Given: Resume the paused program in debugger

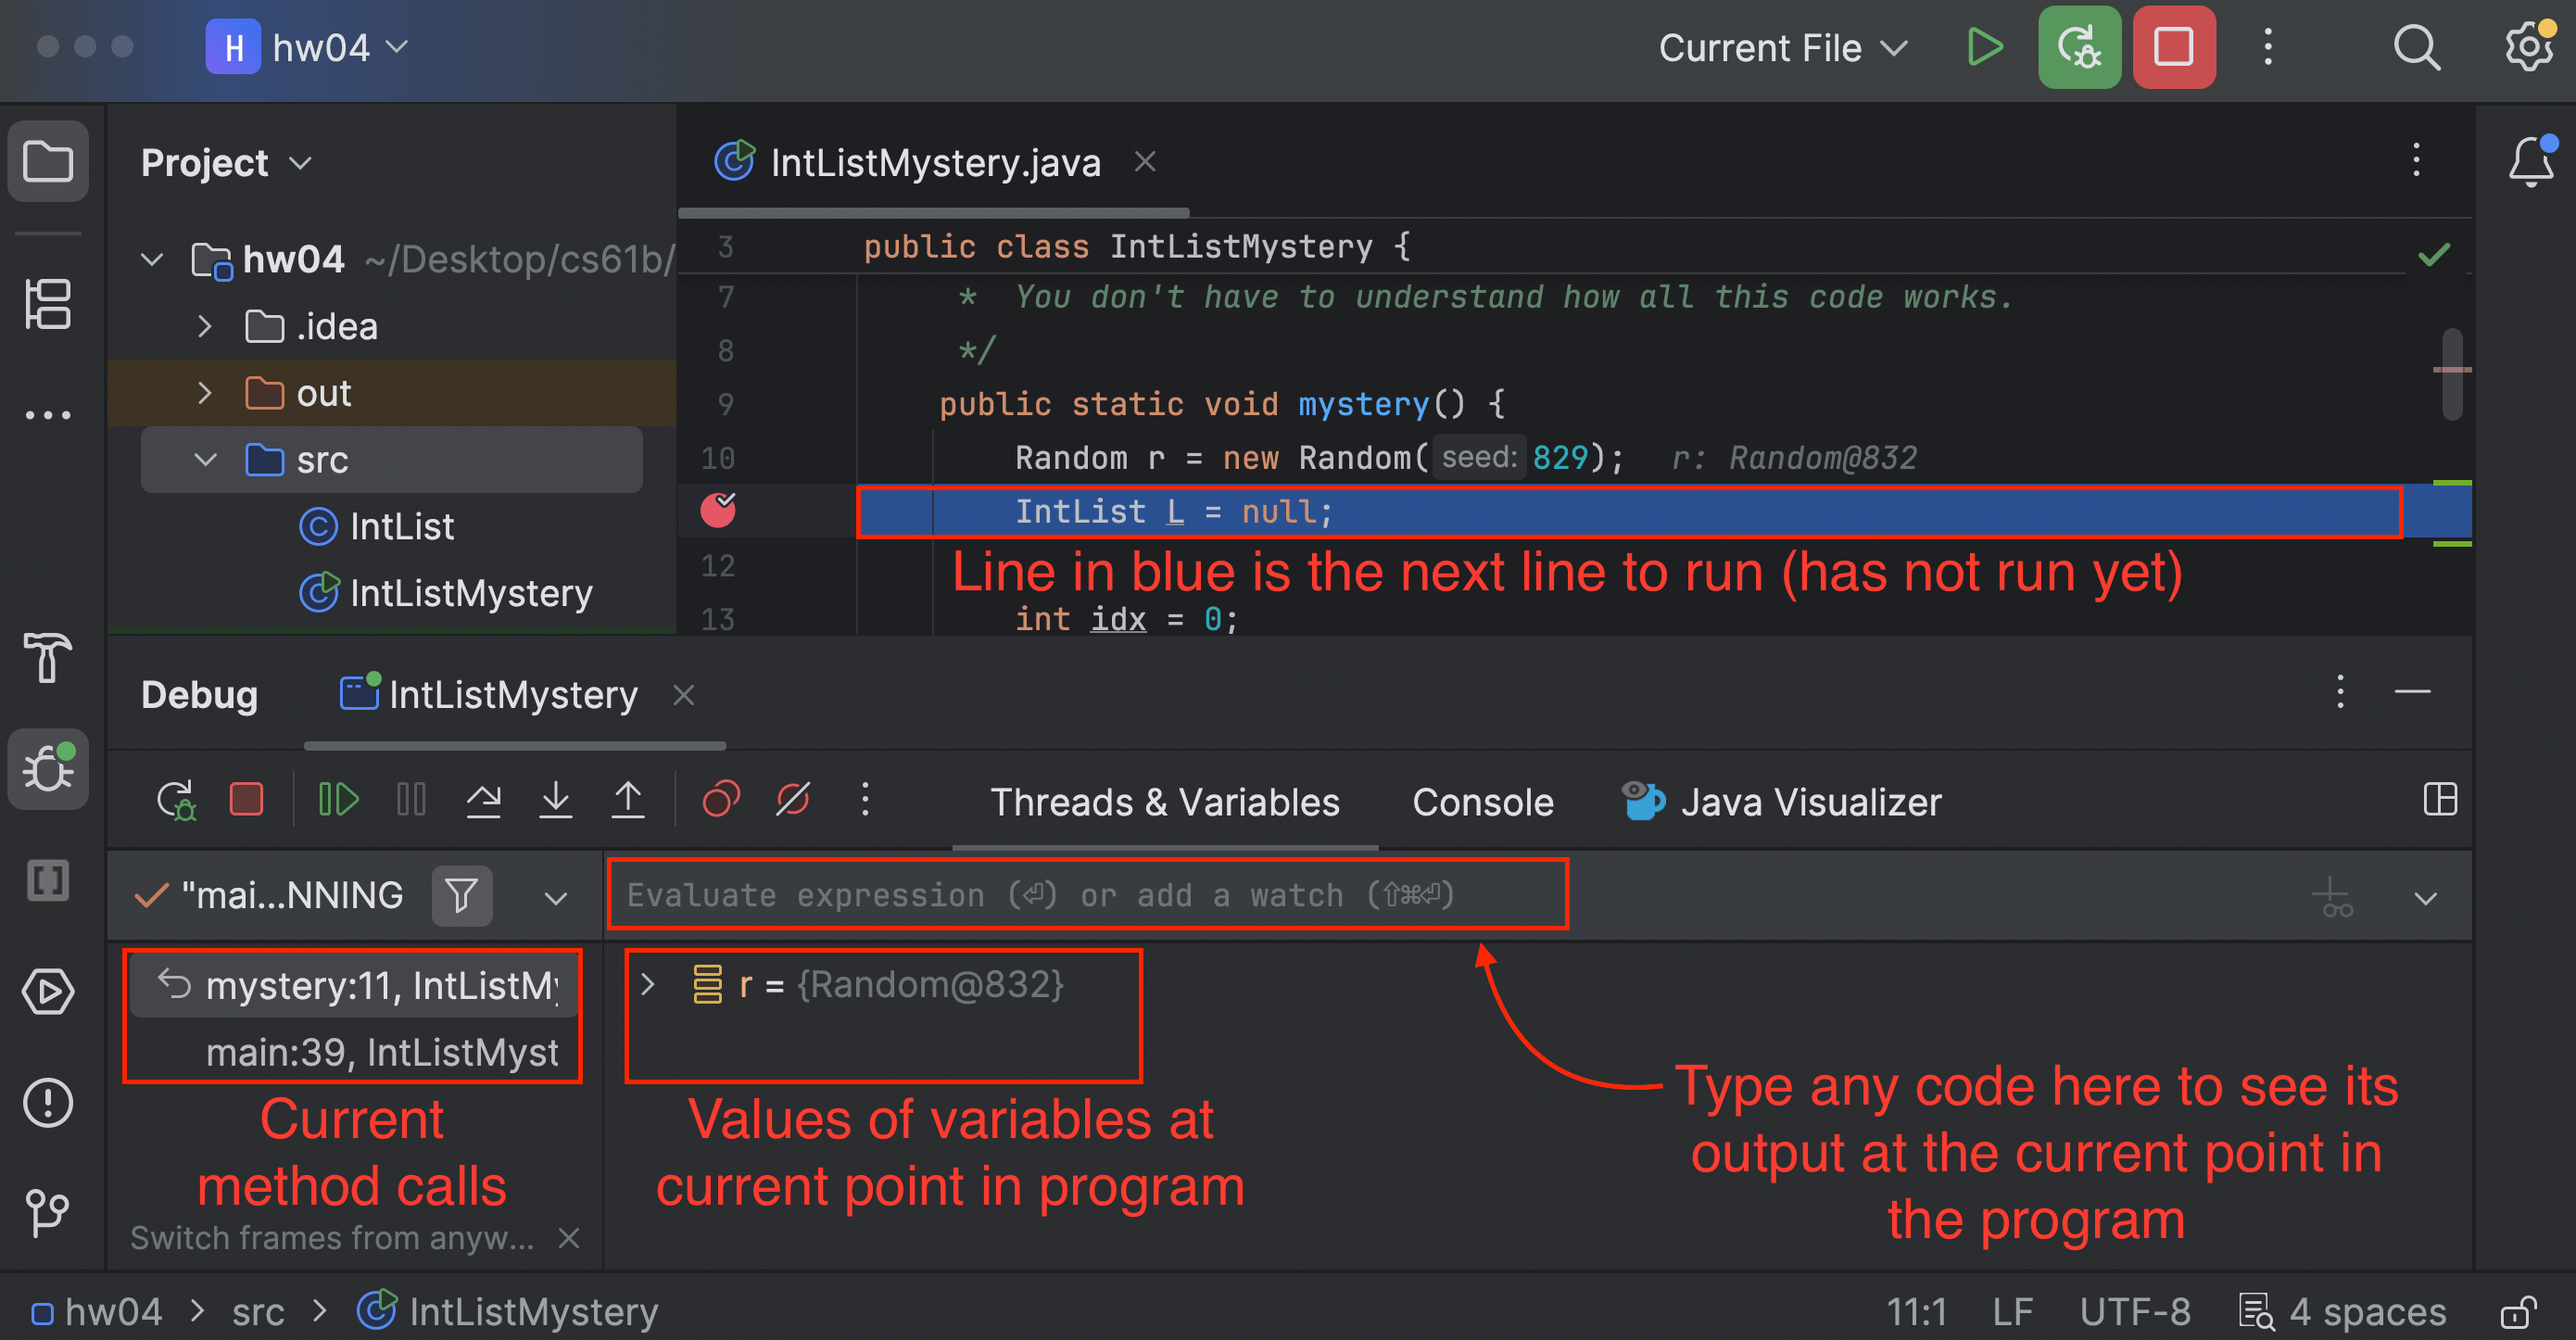Looking at the screenshot, I should [x=338, y=798].
